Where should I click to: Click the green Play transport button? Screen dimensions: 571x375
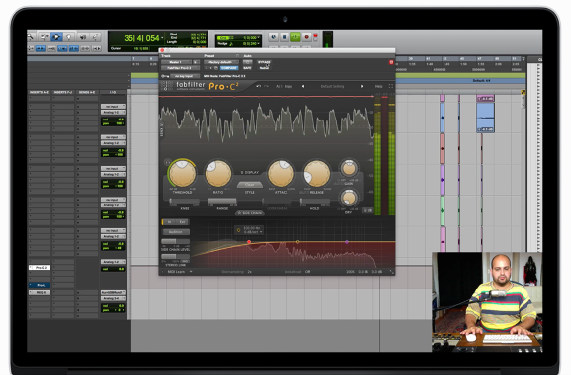click(x=295, y=37)
